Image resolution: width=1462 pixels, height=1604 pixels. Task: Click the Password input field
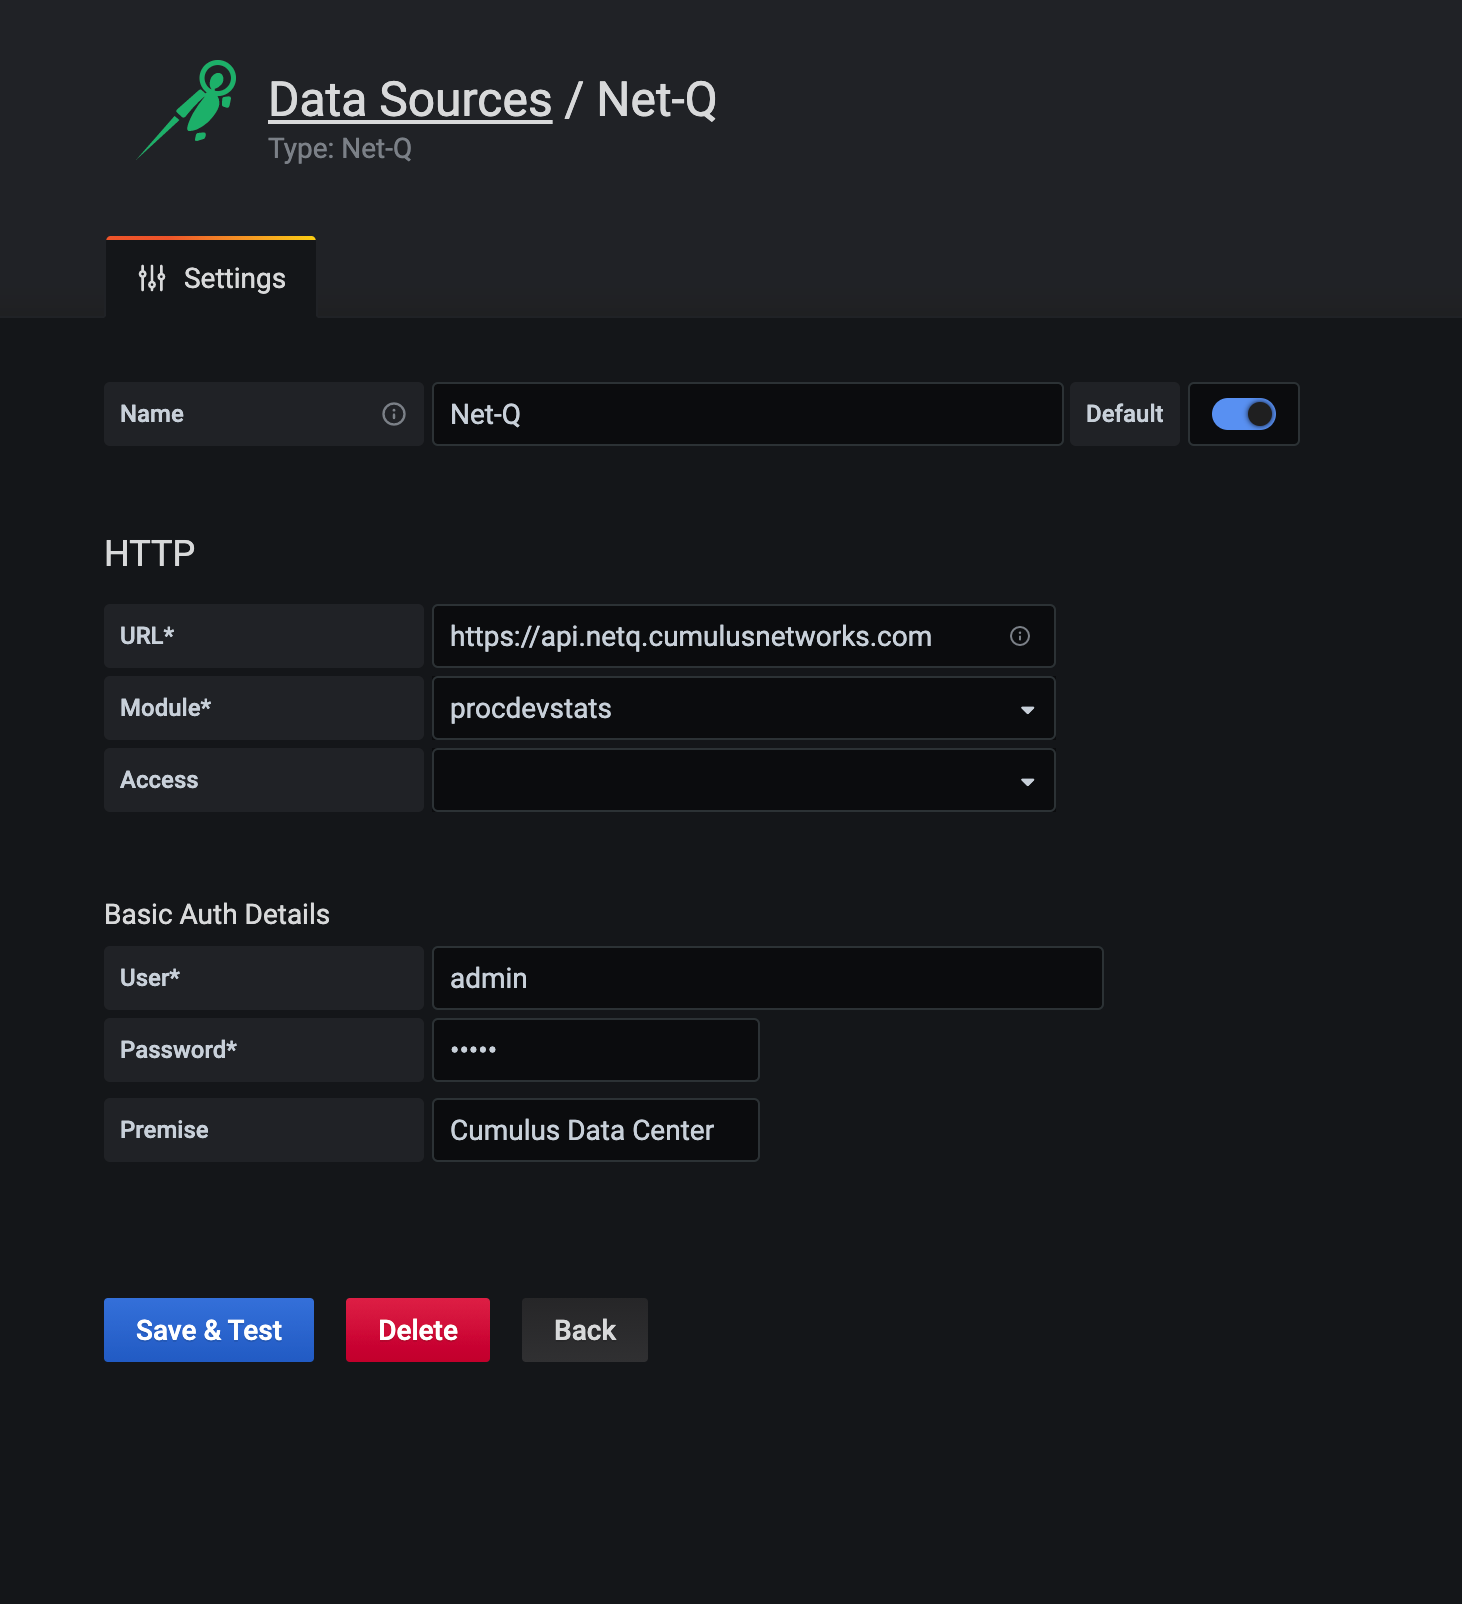pos(595,1050)
